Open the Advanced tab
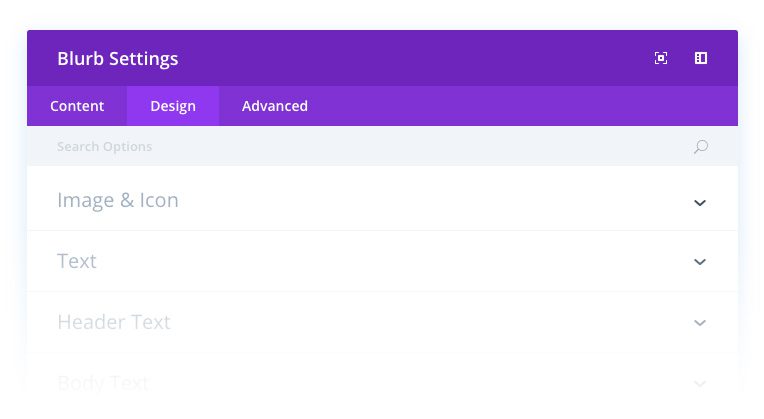 (275, 106)
